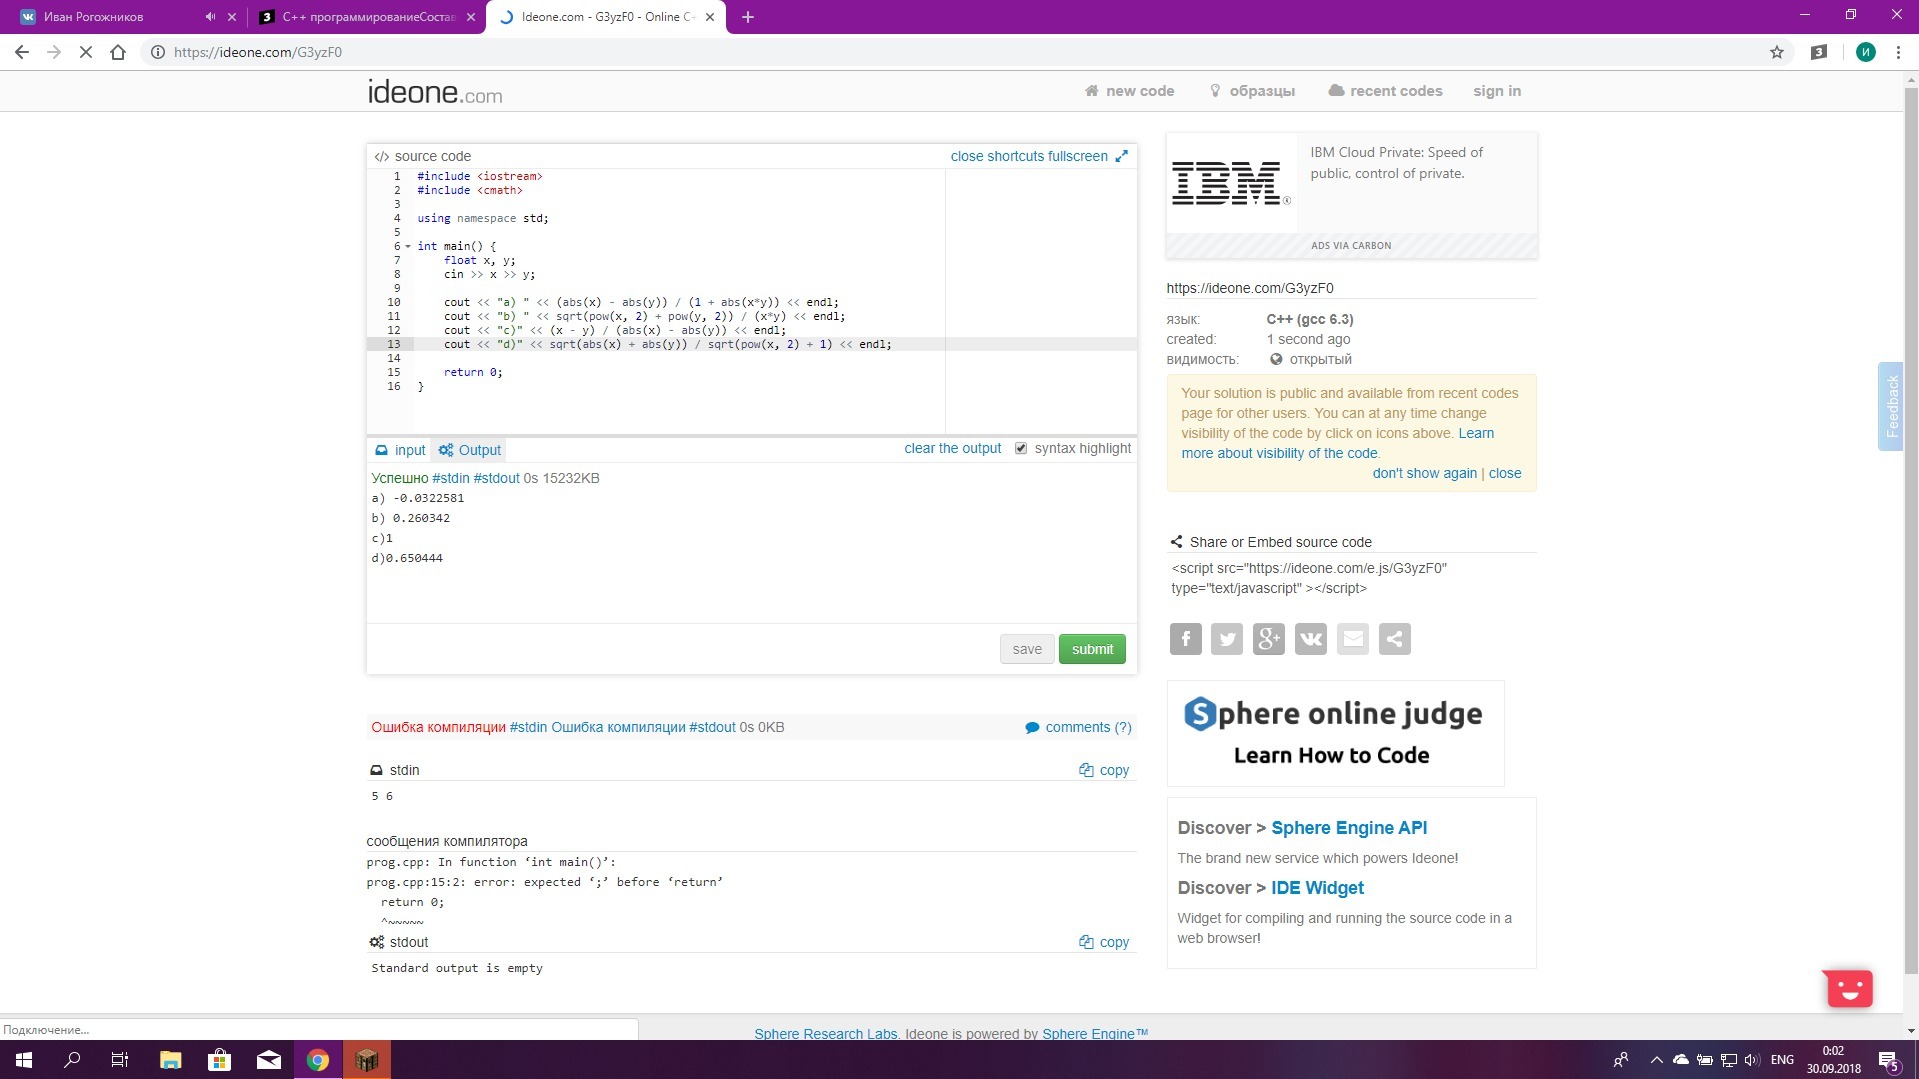Open recent codes menu item
1919x1079 pixels.
tap(1386, 91)
